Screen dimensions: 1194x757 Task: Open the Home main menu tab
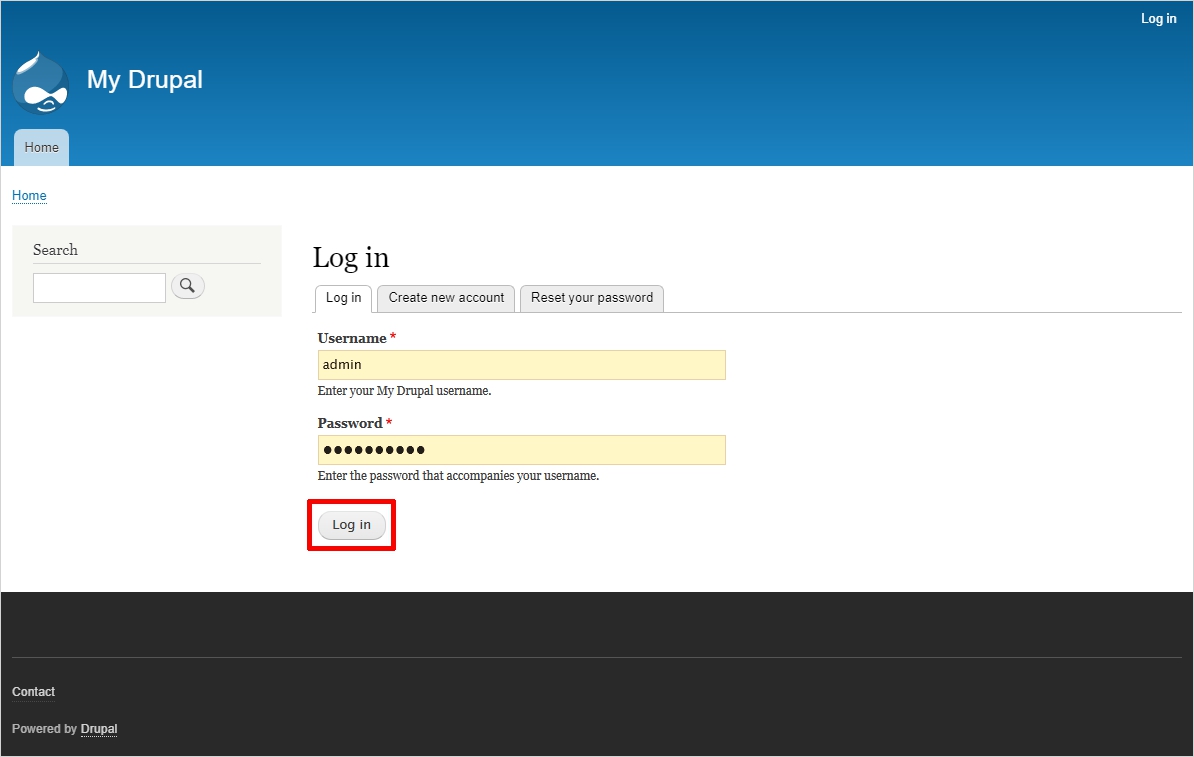pos(41,147)
